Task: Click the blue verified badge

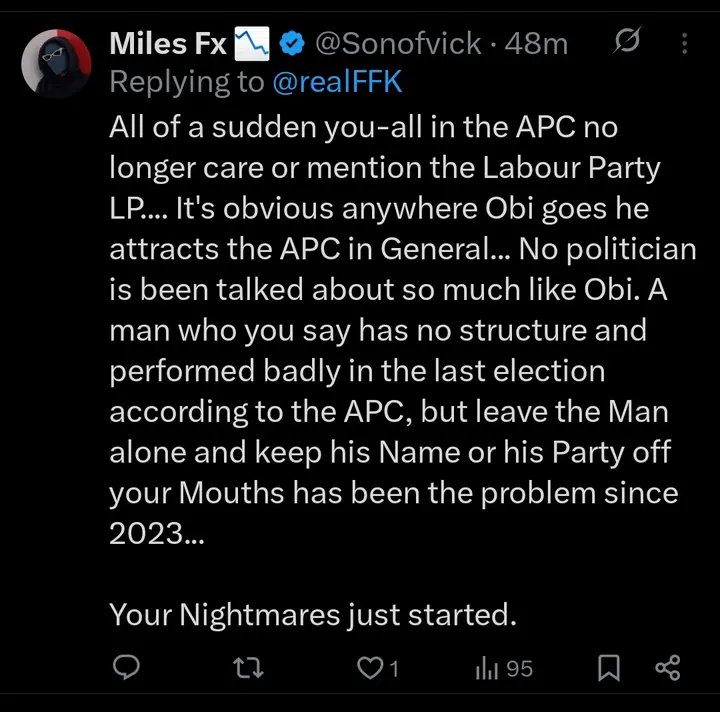Action: (292, 43)
